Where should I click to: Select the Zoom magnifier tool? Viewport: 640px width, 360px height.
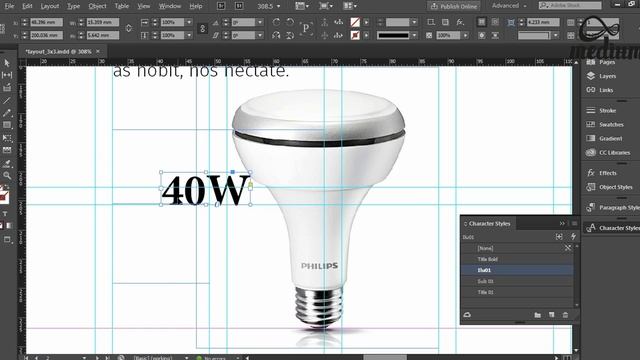click(7, 176)
